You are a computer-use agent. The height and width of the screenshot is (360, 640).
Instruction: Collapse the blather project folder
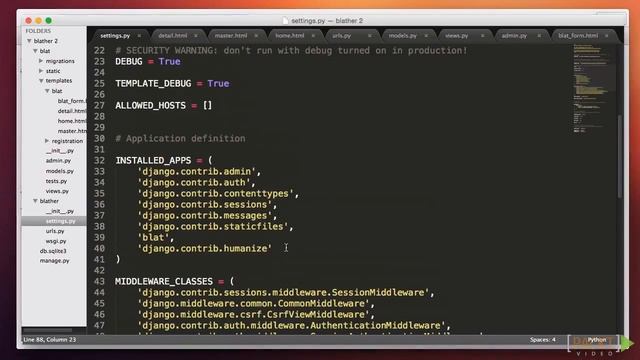(36, 201)
